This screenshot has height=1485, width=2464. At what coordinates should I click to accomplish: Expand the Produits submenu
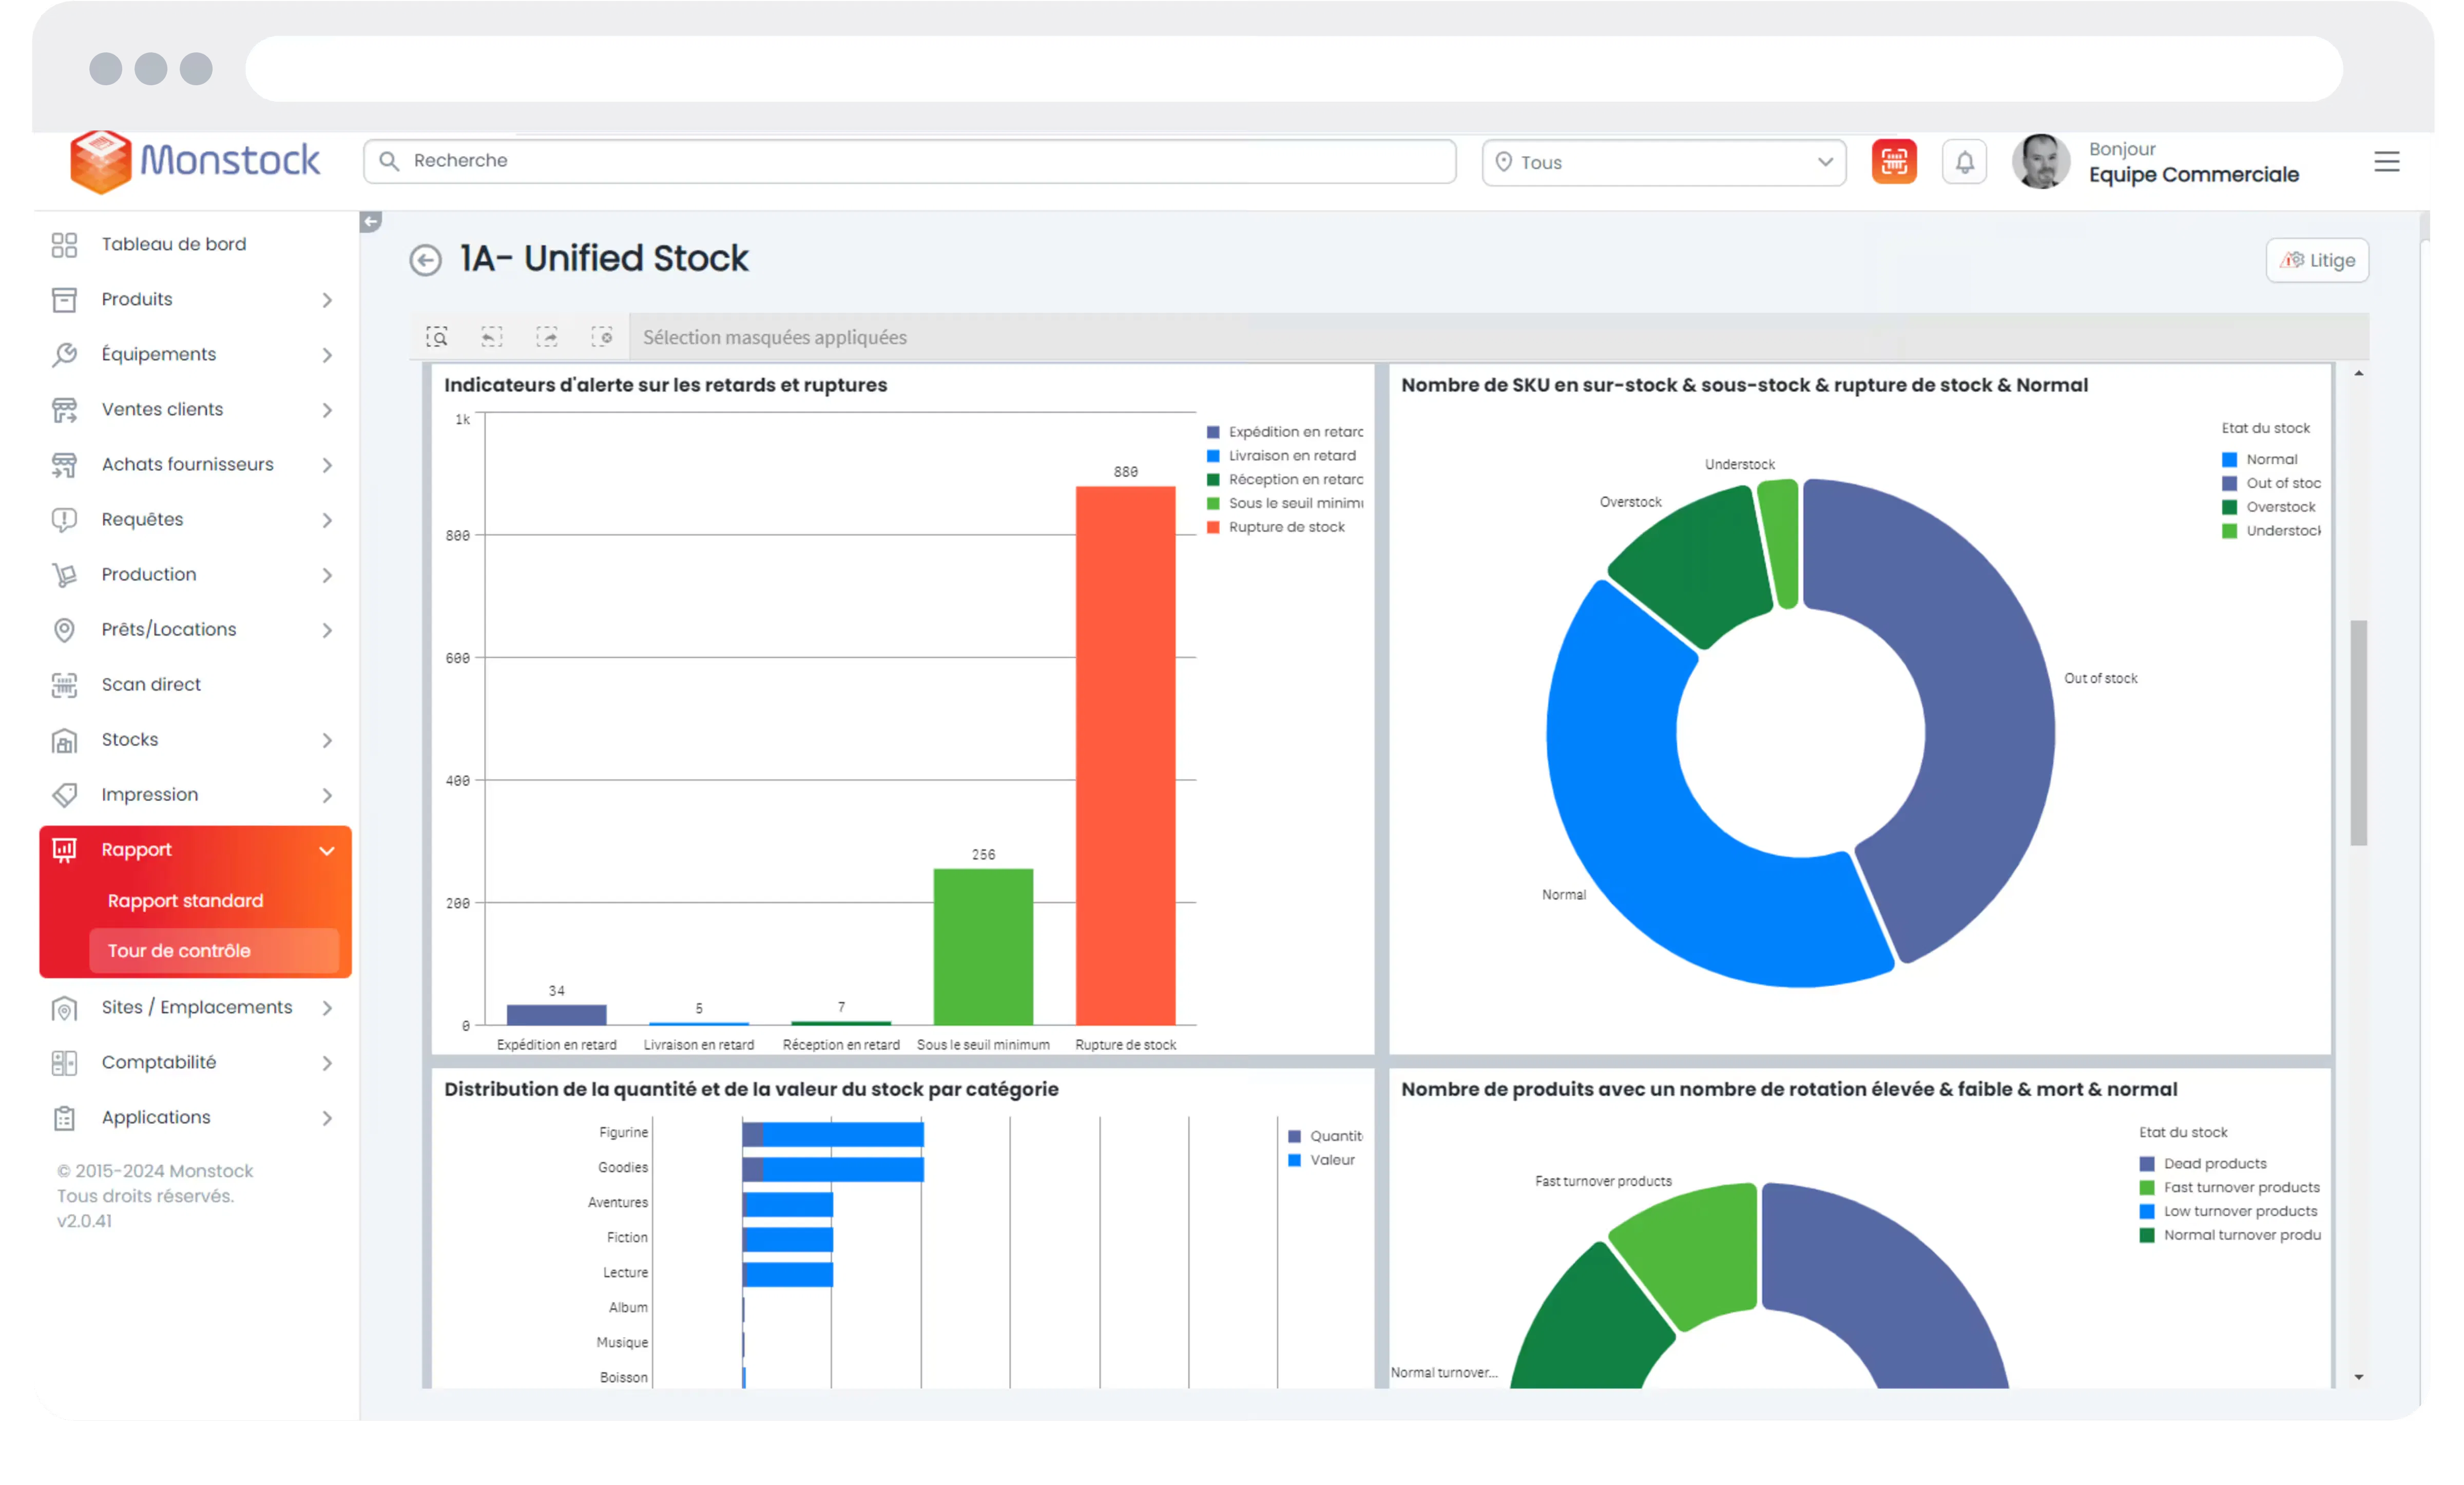click(327, 300)
